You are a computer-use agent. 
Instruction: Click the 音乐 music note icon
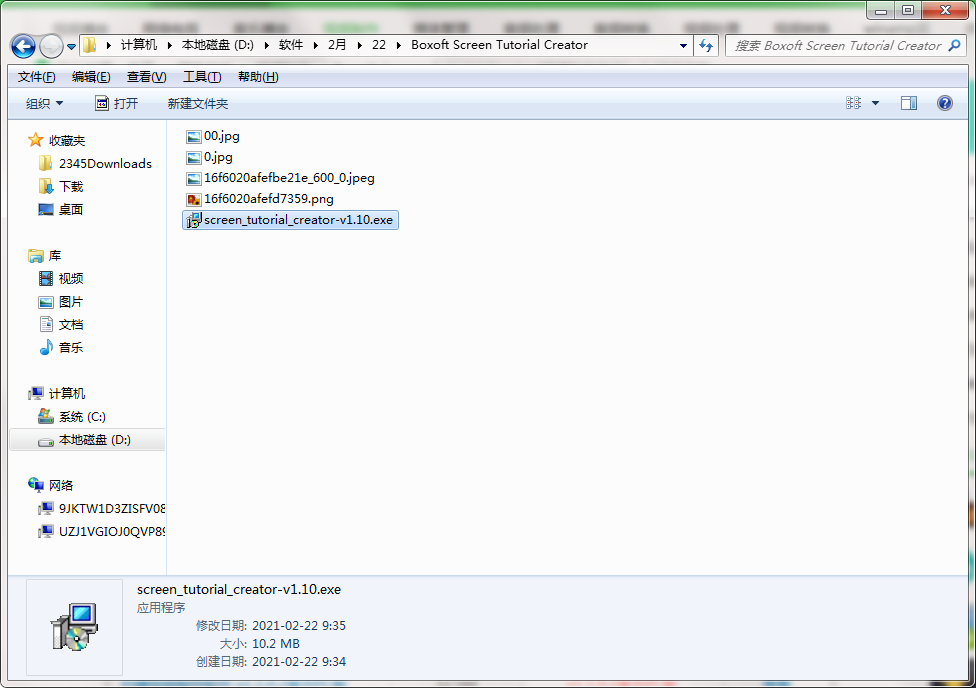(45, 347)
